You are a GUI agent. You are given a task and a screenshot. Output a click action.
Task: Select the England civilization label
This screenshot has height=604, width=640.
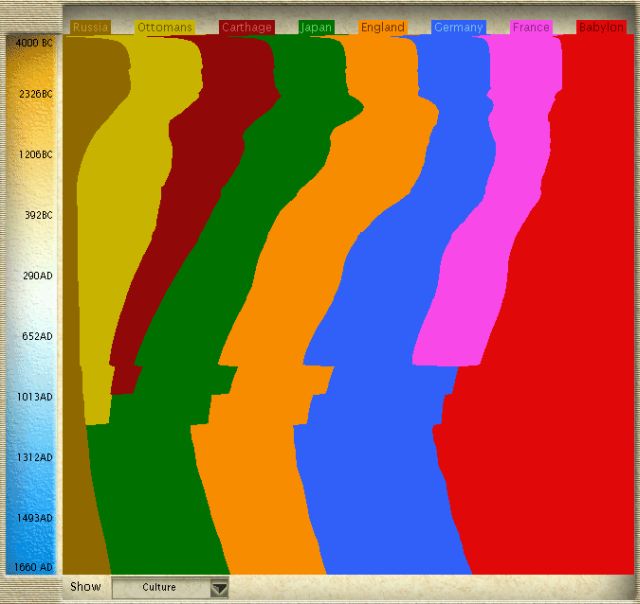tap(382, 27)
